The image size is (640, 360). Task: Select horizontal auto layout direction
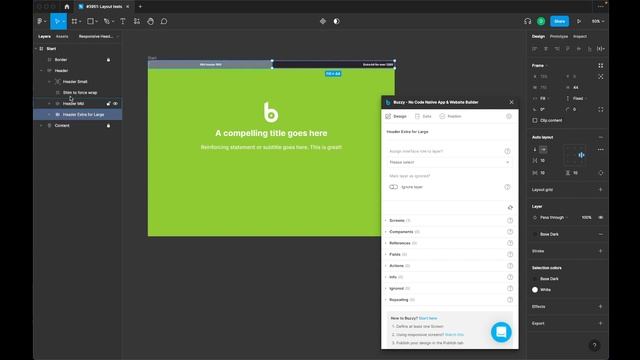click(543, 150)
